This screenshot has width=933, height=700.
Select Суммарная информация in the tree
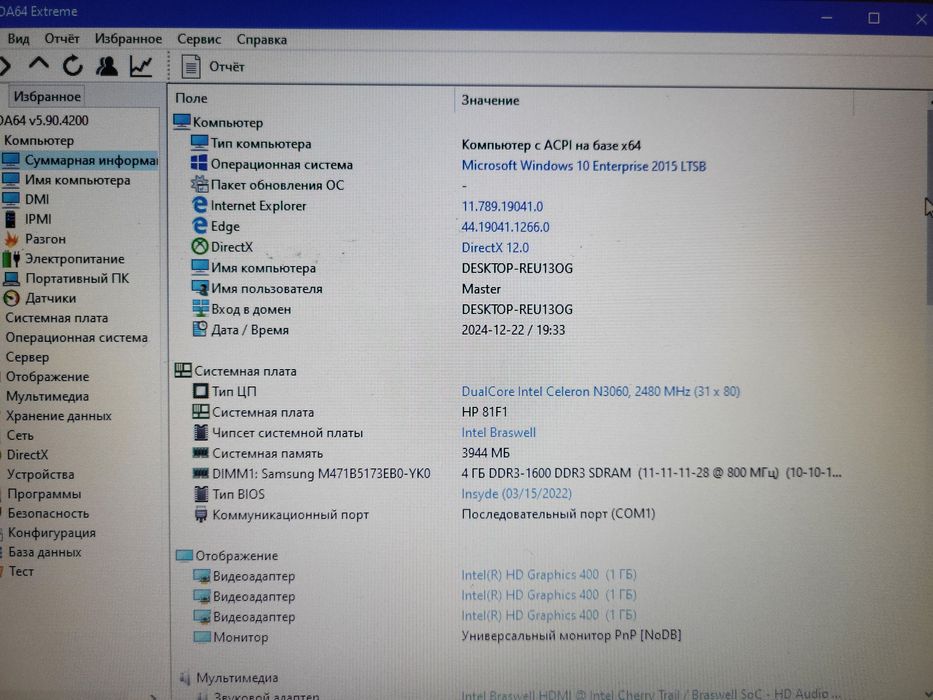click(80, 160)
